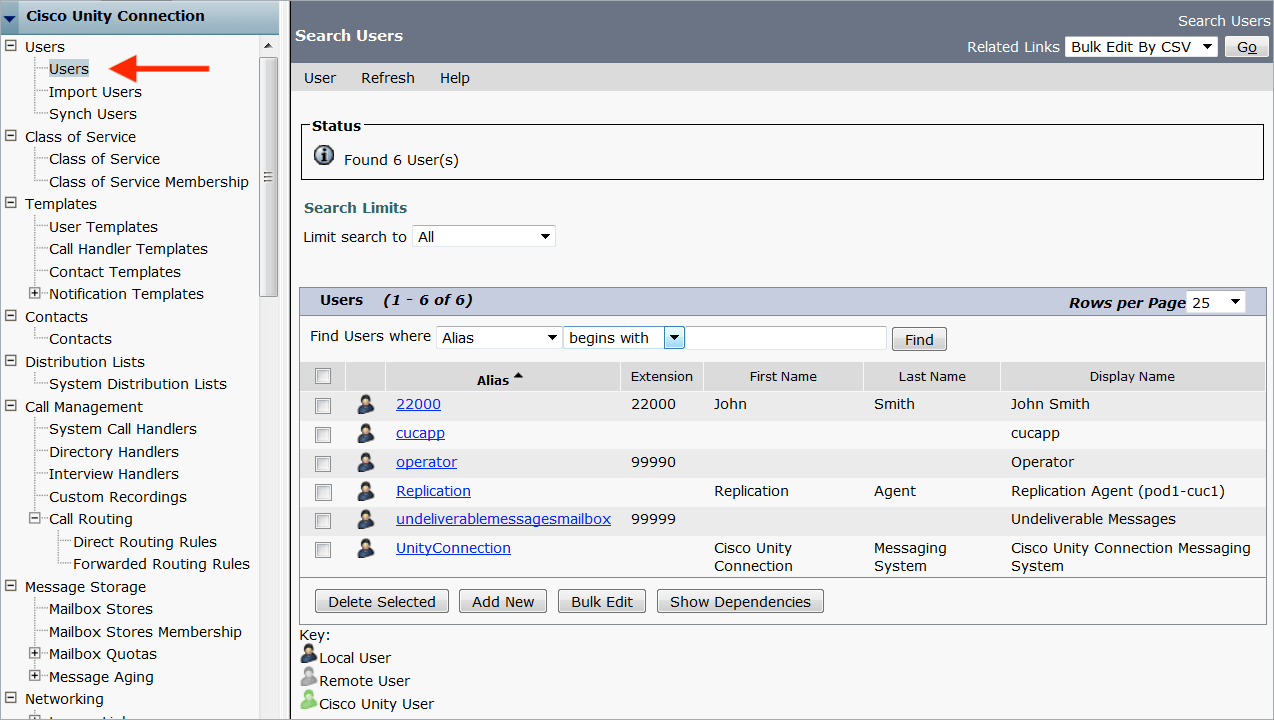The image size is (1274, 720).
Task: Click the Add New button
Action: click(x=503, y=602)
